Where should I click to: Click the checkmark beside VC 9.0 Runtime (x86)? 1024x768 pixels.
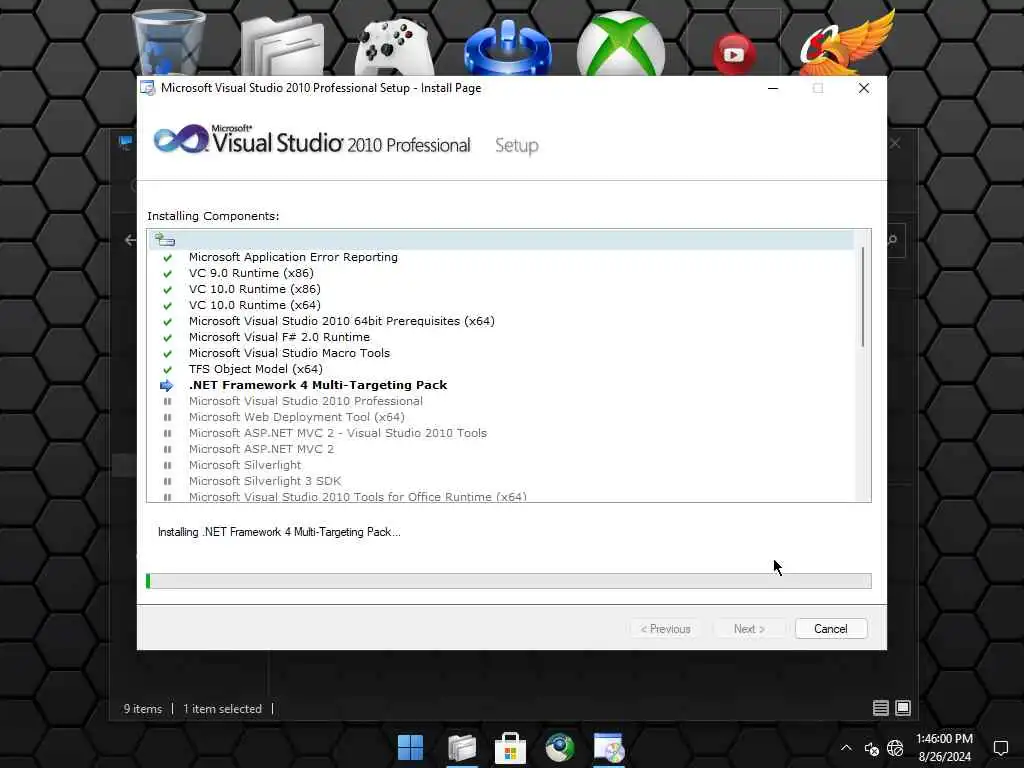pos(167,274)
